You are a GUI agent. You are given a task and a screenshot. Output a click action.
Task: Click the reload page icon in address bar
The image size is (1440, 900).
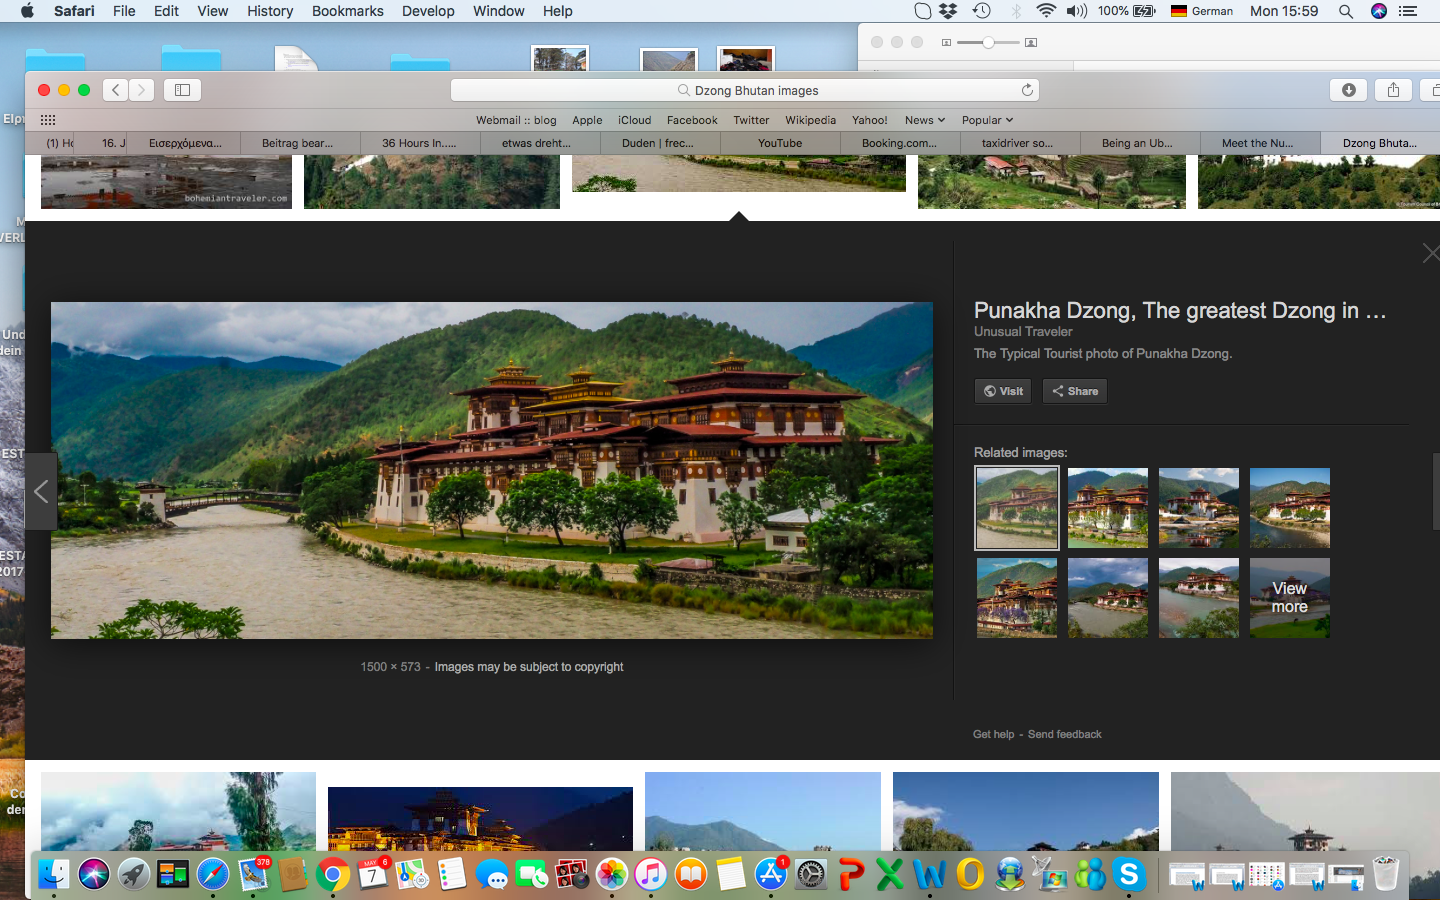pos(1027,90)
